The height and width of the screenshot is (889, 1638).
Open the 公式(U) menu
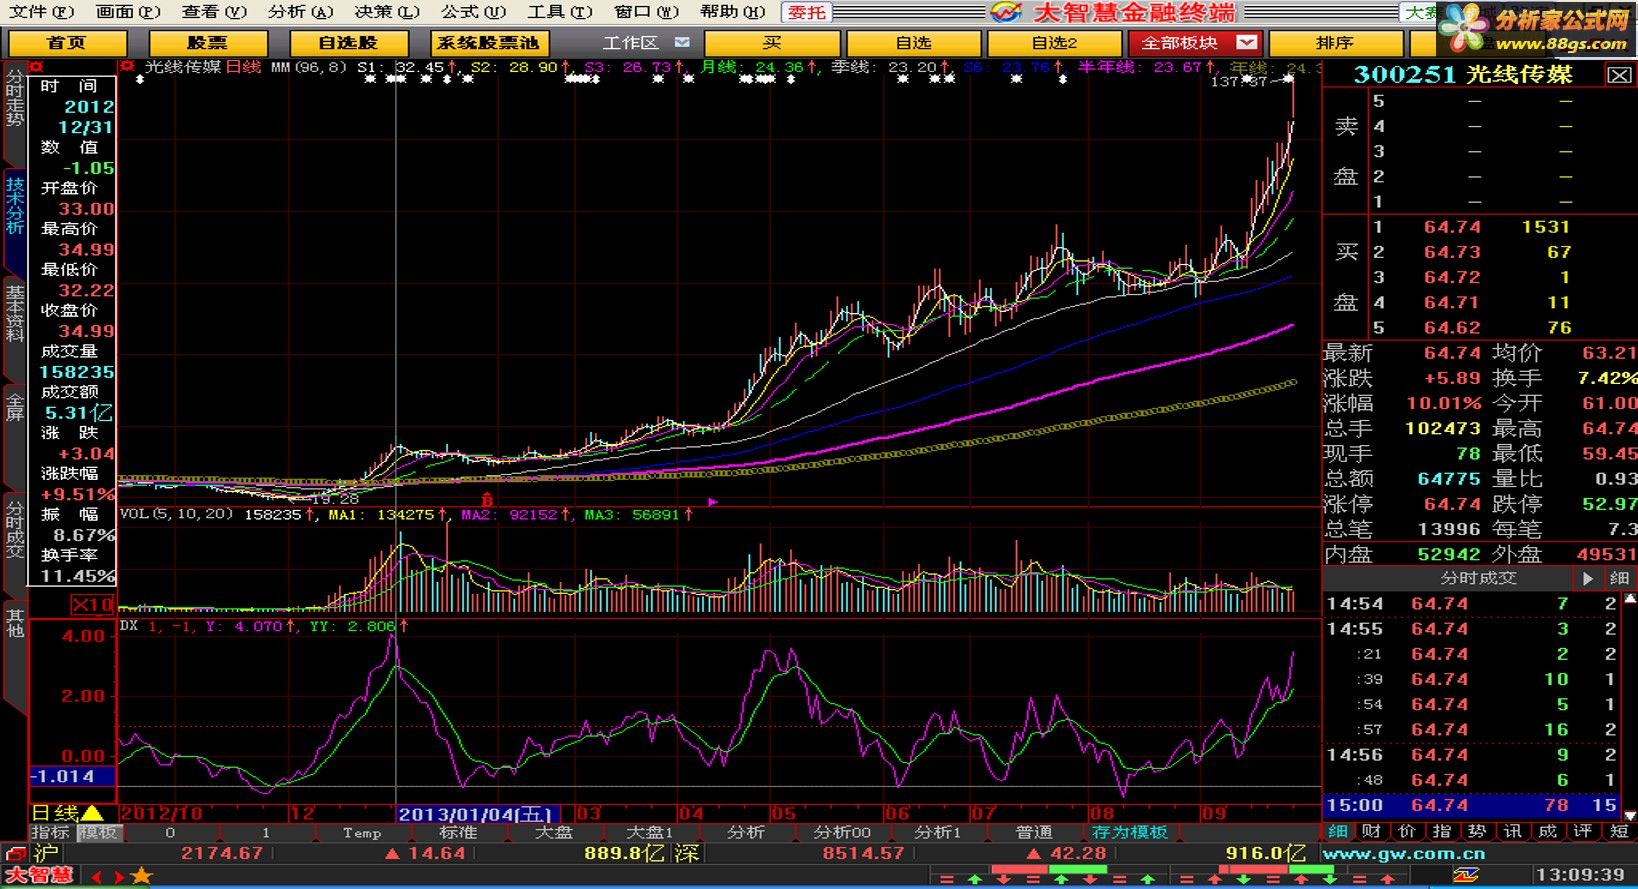click(473, 12)
